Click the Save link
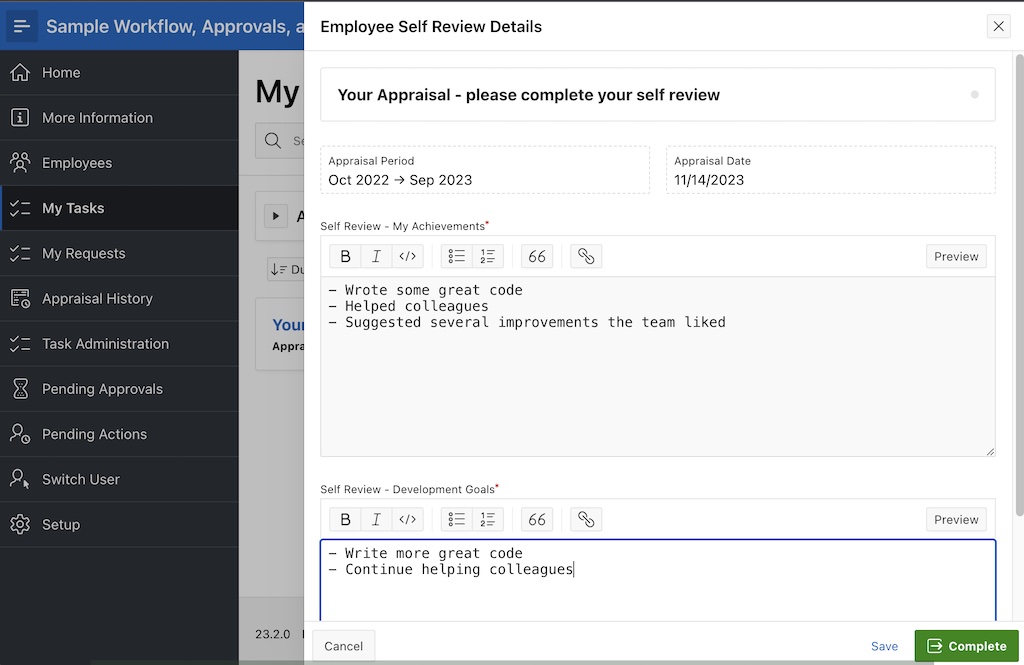This screenshot has height=665, width=1024. [884, 646]
